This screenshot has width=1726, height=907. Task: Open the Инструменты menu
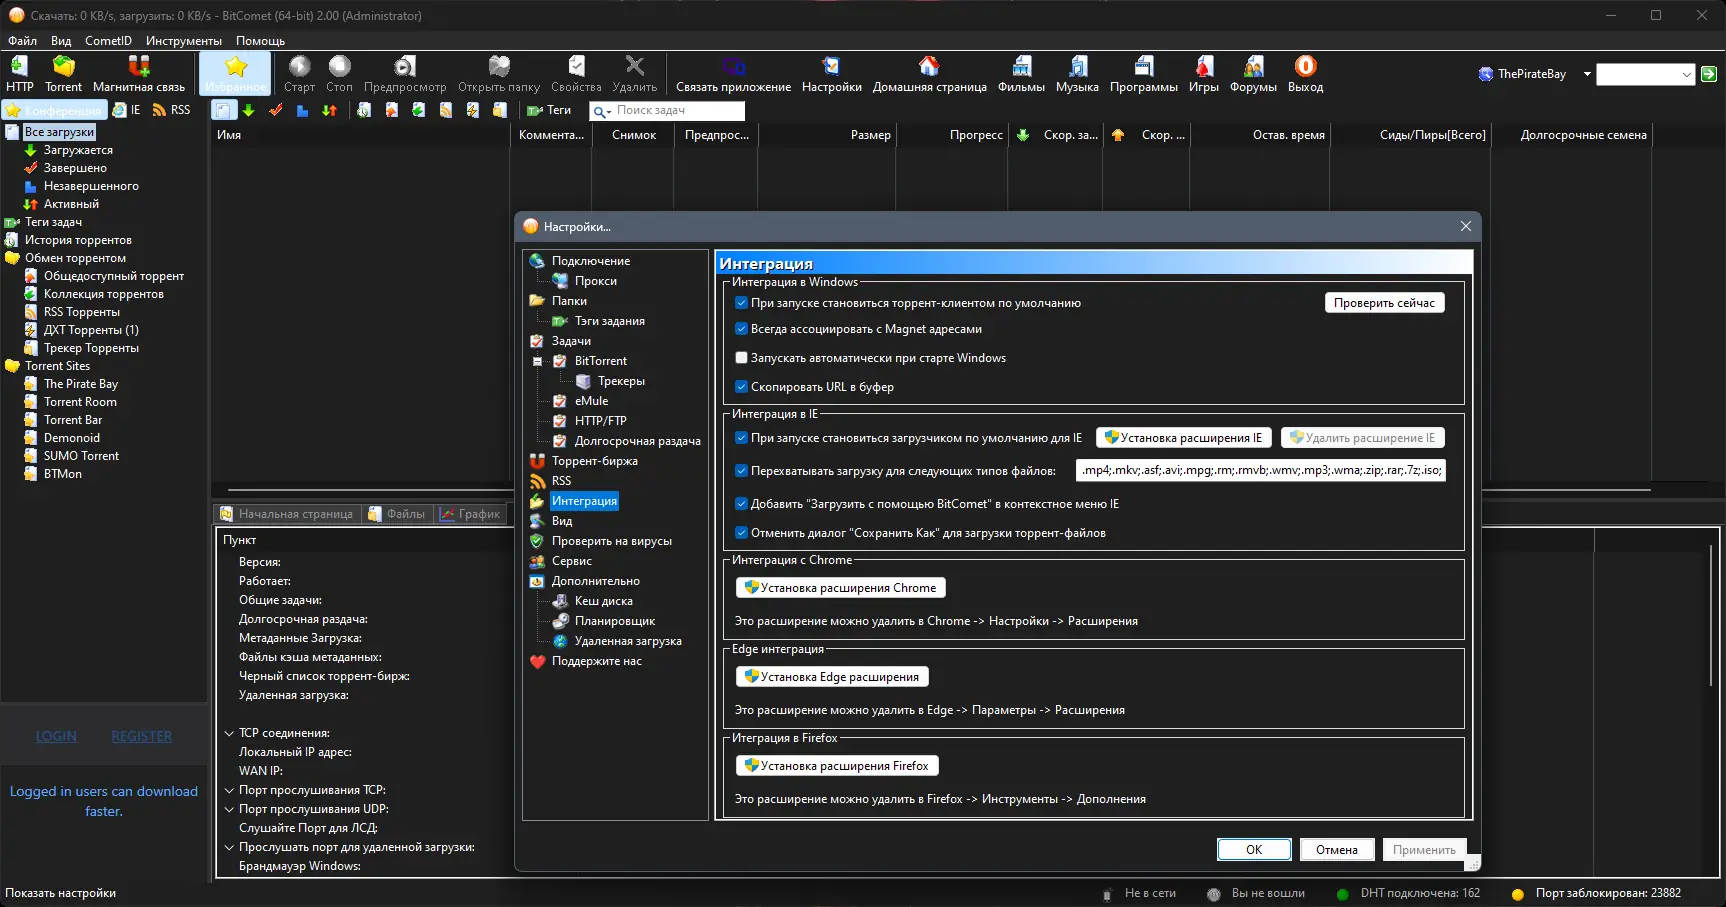pyautogui.click(x=184, y=41)
